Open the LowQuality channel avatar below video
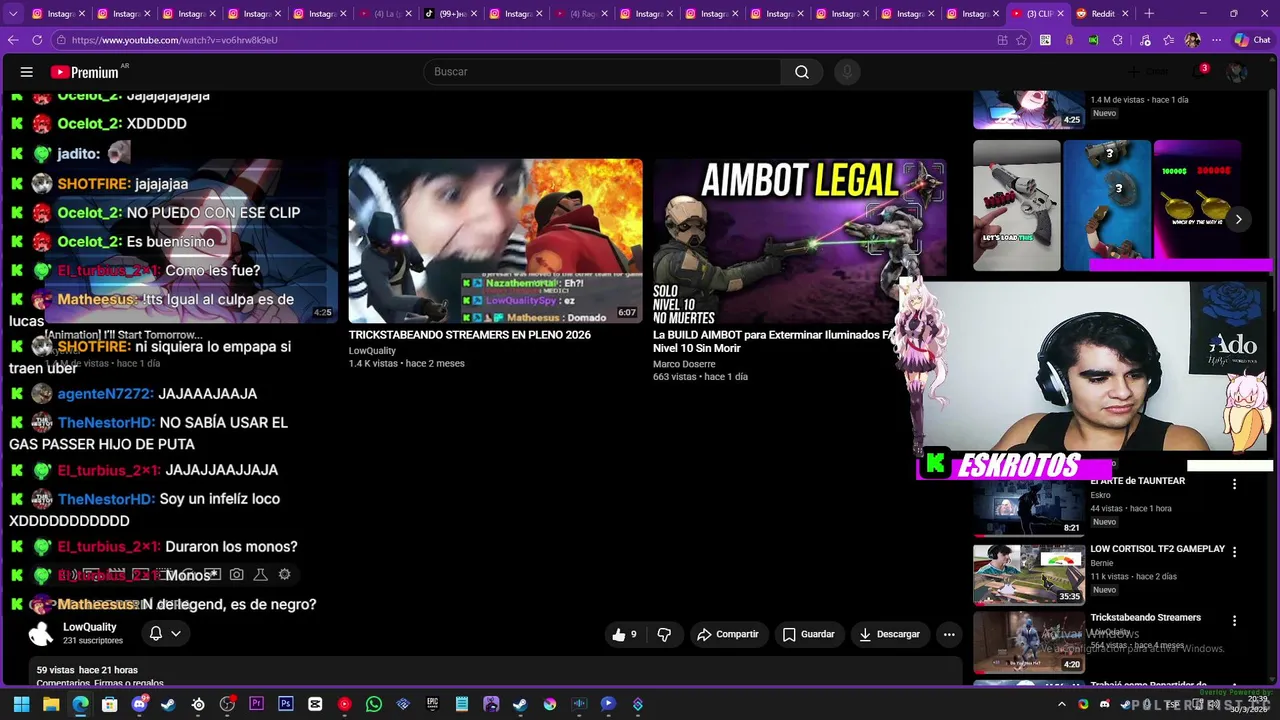Screen dimensions: 1280x720 coord(41,633)
